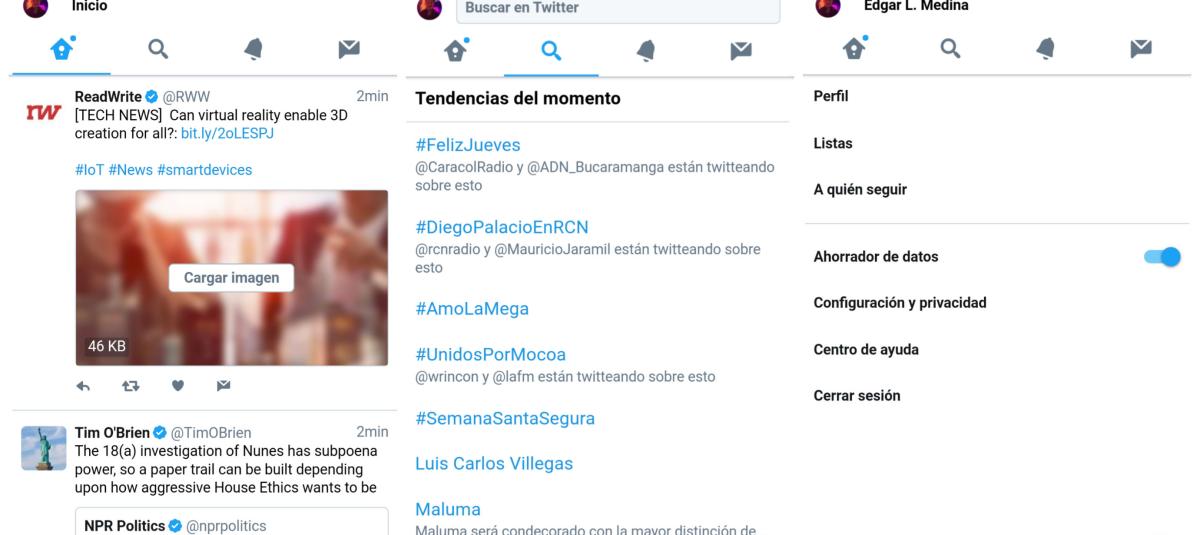Image resolution: width=1200 pixels, height=535 pixels.
Task: Open the #FelizJueves trend
Action: pos(467,145)
